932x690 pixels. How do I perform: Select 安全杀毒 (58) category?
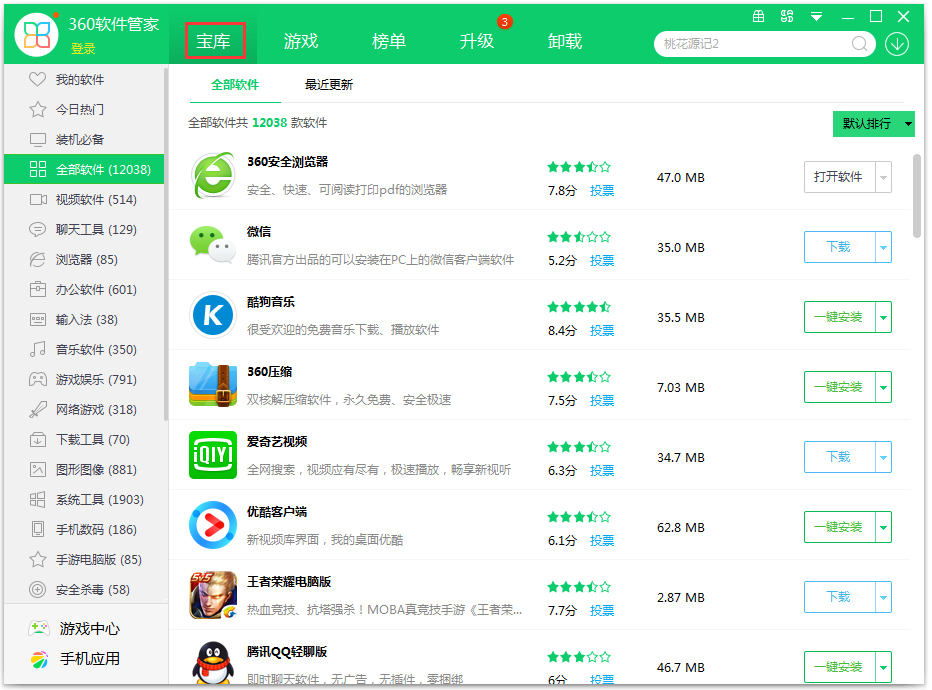(x=84, y=590)
